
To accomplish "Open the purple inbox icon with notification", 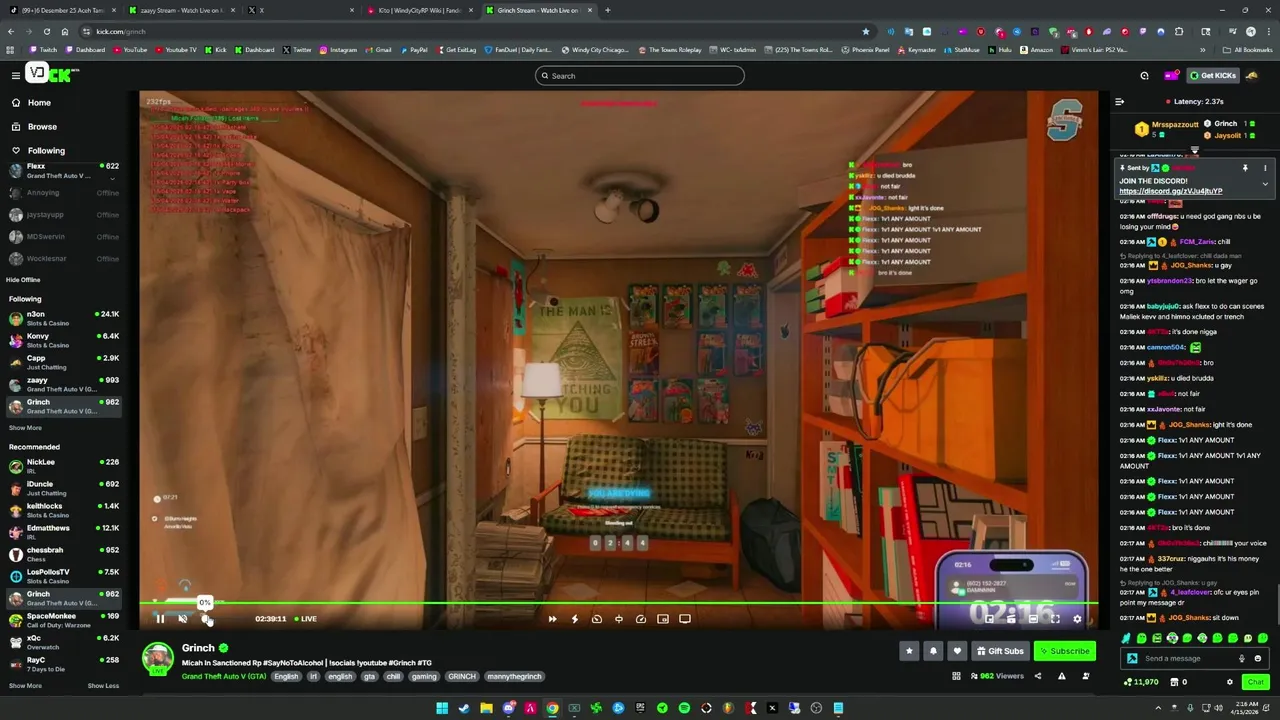I will 1171,76.
